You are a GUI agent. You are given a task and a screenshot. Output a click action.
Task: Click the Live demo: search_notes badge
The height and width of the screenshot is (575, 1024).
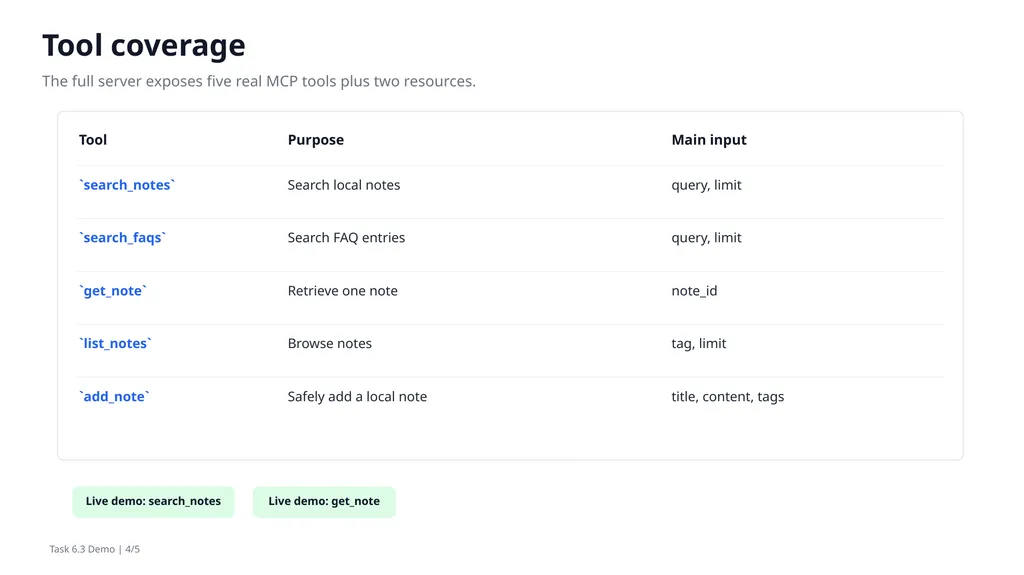(153, 501)
